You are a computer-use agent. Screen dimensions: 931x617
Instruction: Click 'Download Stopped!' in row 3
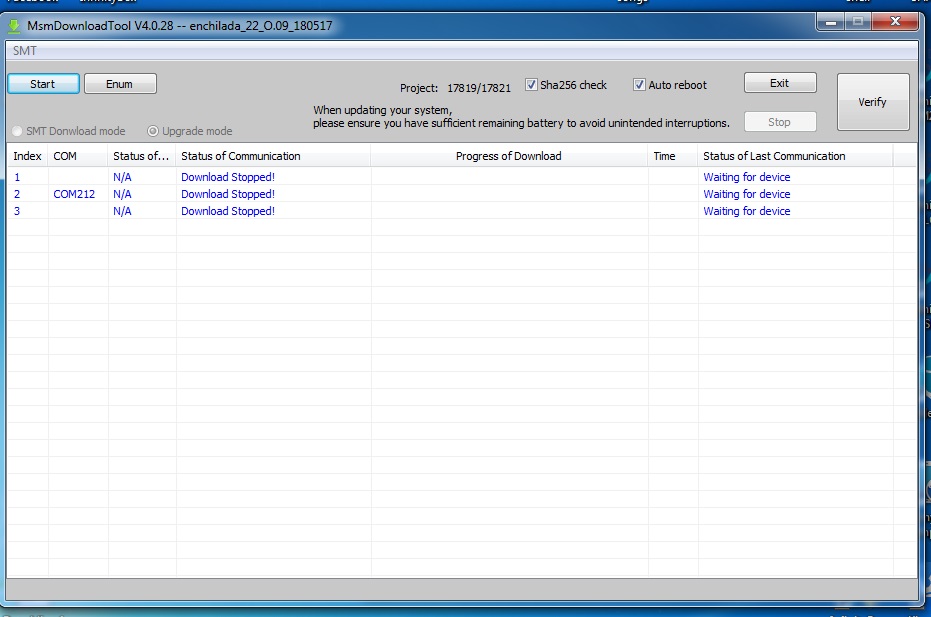coord(228,211)
